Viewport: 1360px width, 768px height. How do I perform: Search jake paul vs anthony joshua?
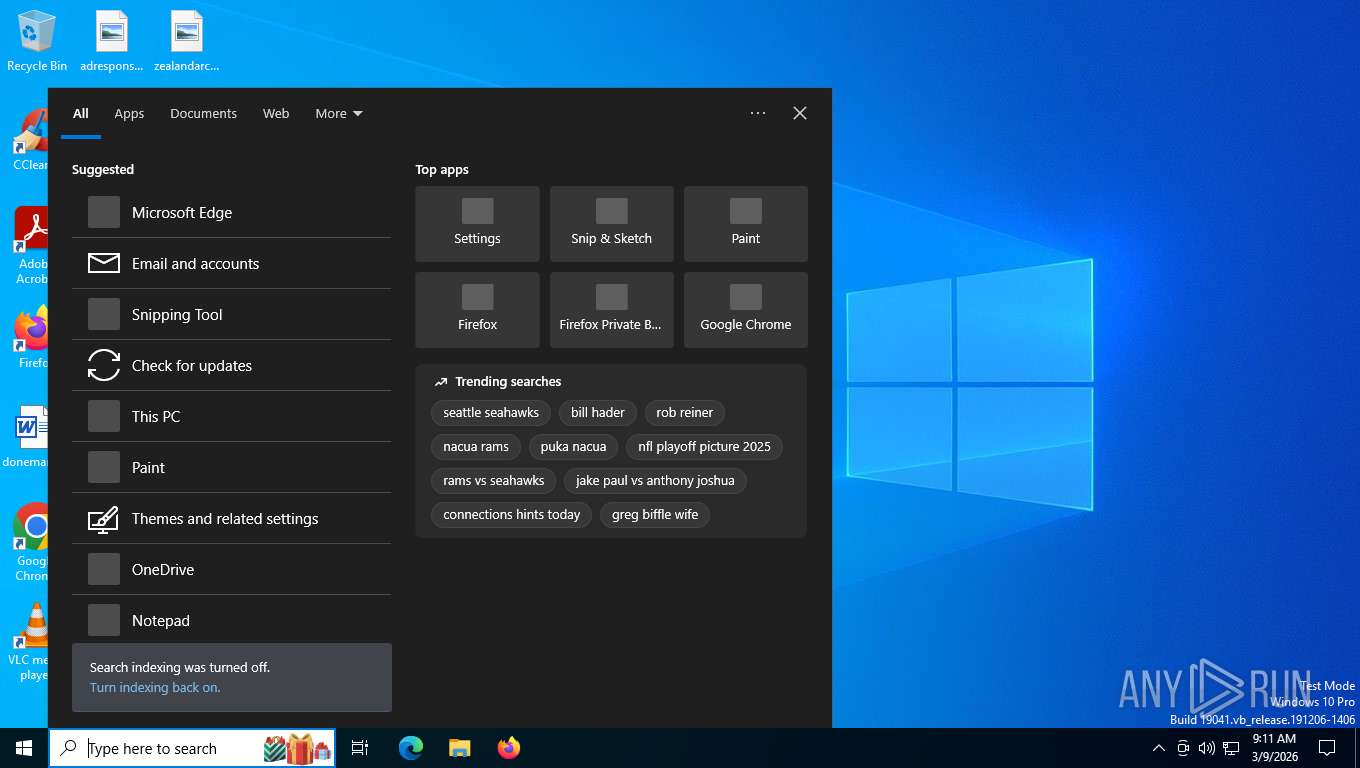click(655, 480)
